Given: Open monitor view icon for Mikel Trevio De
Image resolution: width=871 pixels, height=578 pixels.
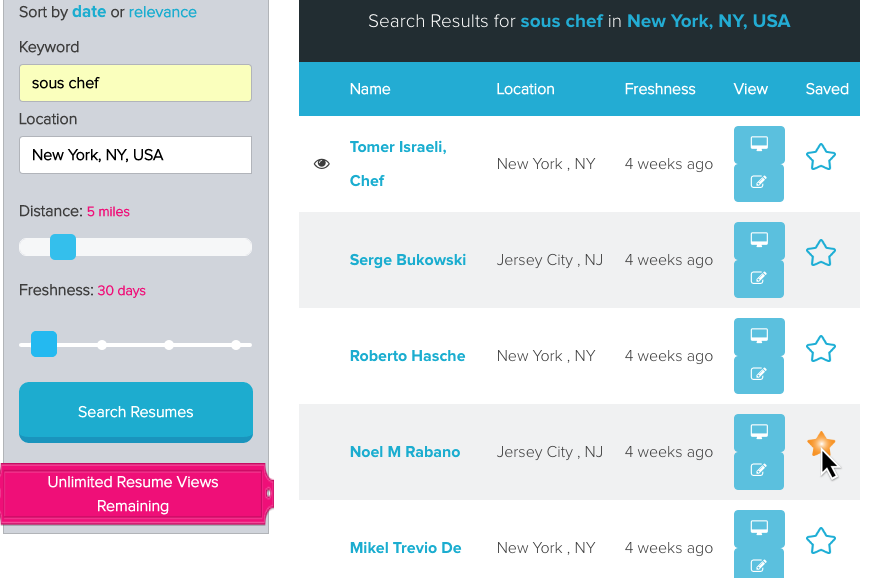Looking at the screenshot, I should tap(759, 528).
